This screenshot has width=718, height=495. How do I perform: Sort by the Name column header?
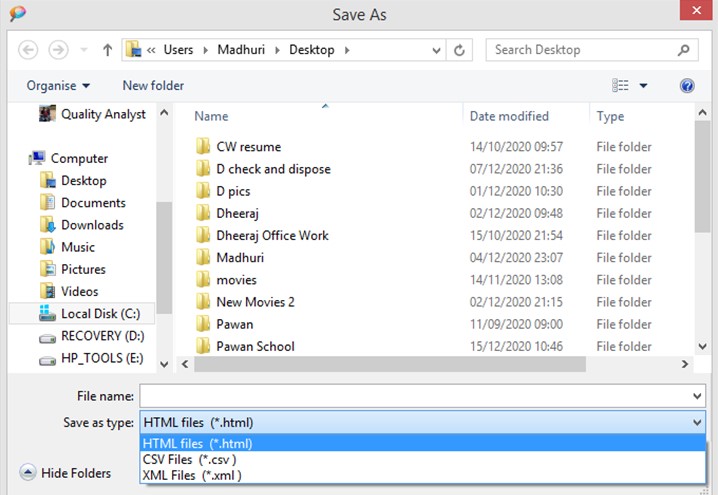(211, 116)
